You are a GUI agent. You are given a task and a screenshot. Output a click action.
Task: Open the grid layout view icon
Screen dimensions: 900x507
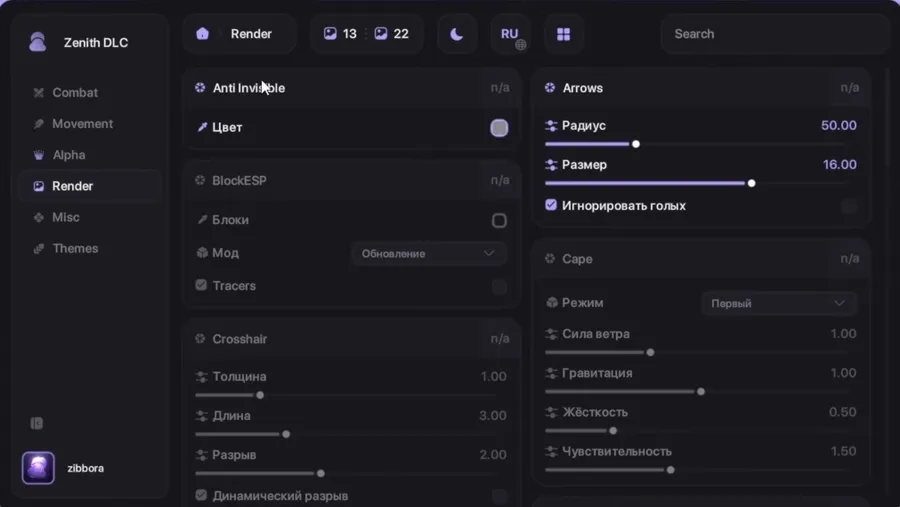pyautogui.click(x=563, y=34)
